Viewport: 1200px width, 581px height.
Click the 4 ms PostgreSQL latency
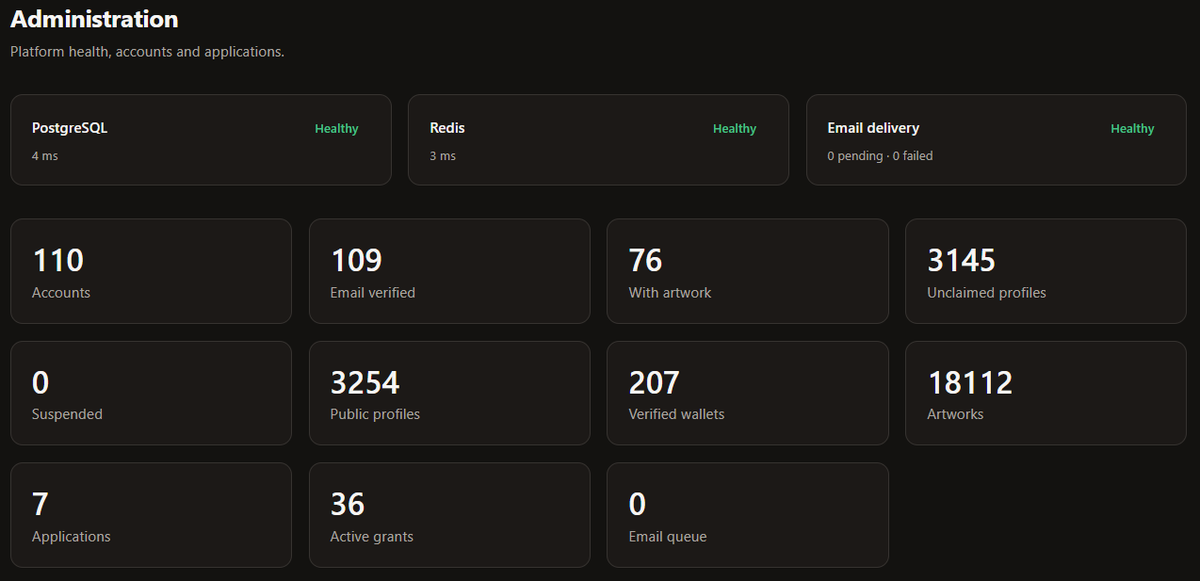(45, 156)
